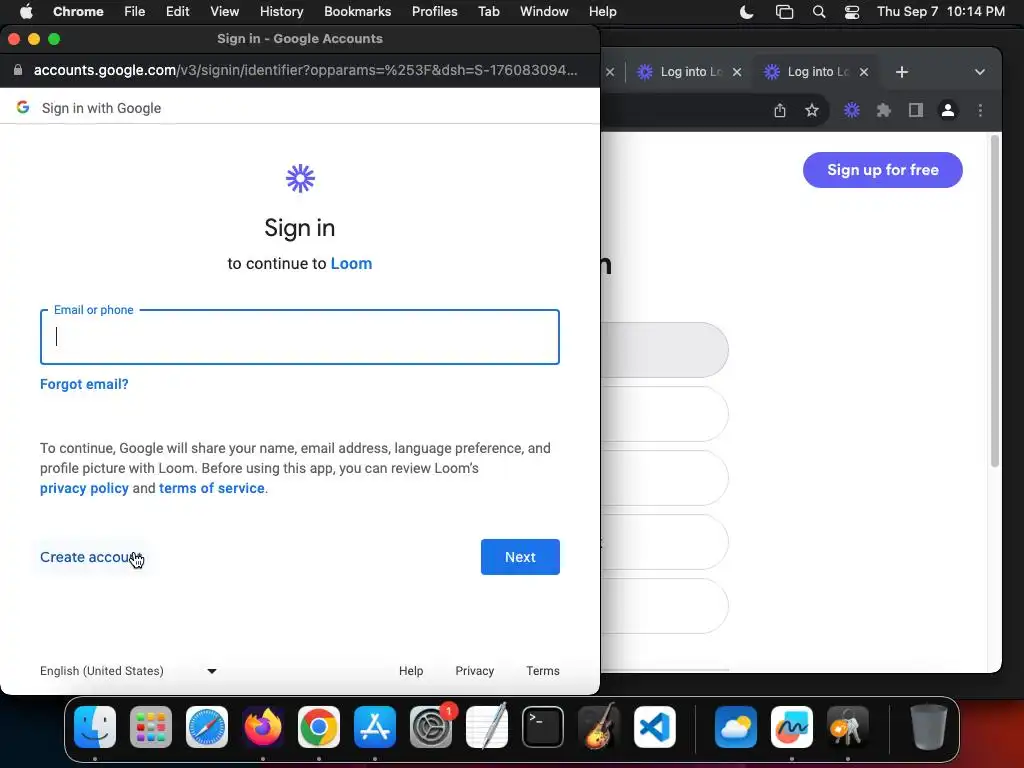Open the View menu
This screenshot has height=768, width=1024.
225,12
